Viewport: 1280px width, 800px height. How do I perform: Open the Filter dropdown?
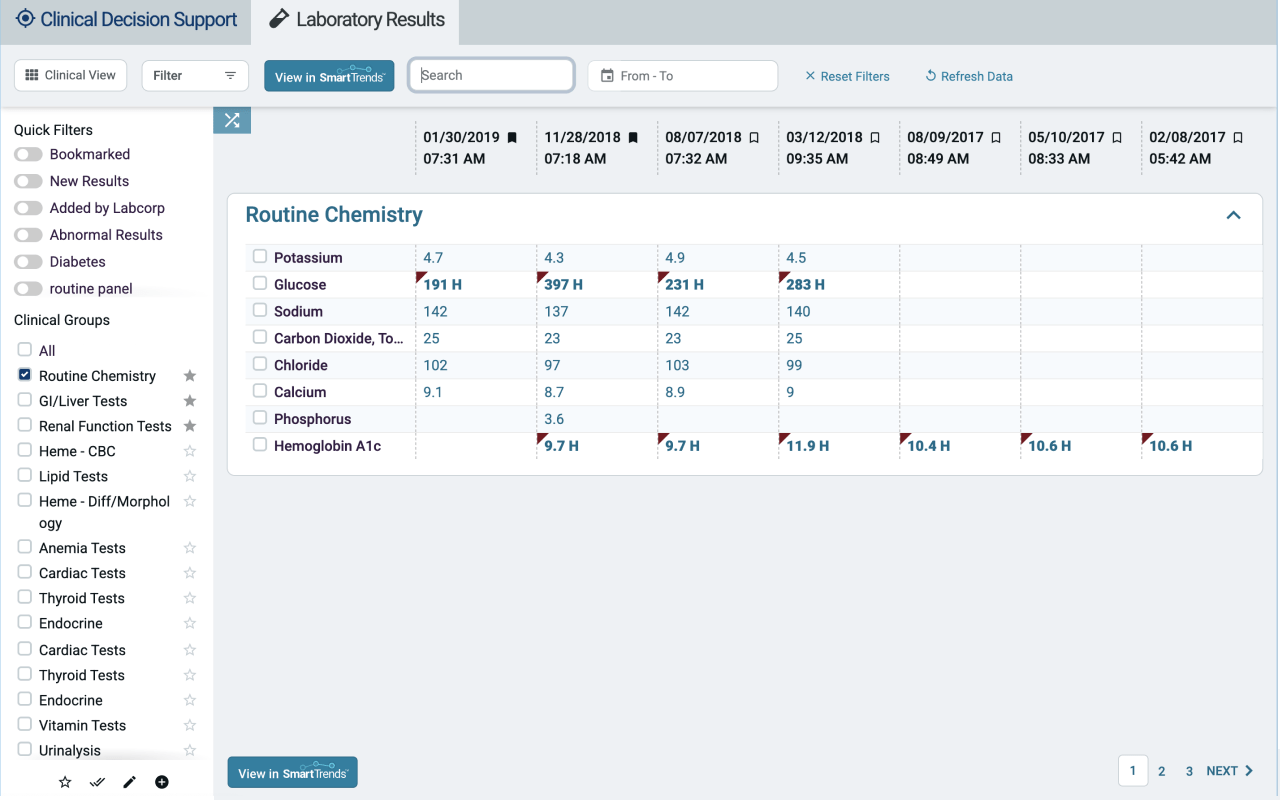pos(195,76)
